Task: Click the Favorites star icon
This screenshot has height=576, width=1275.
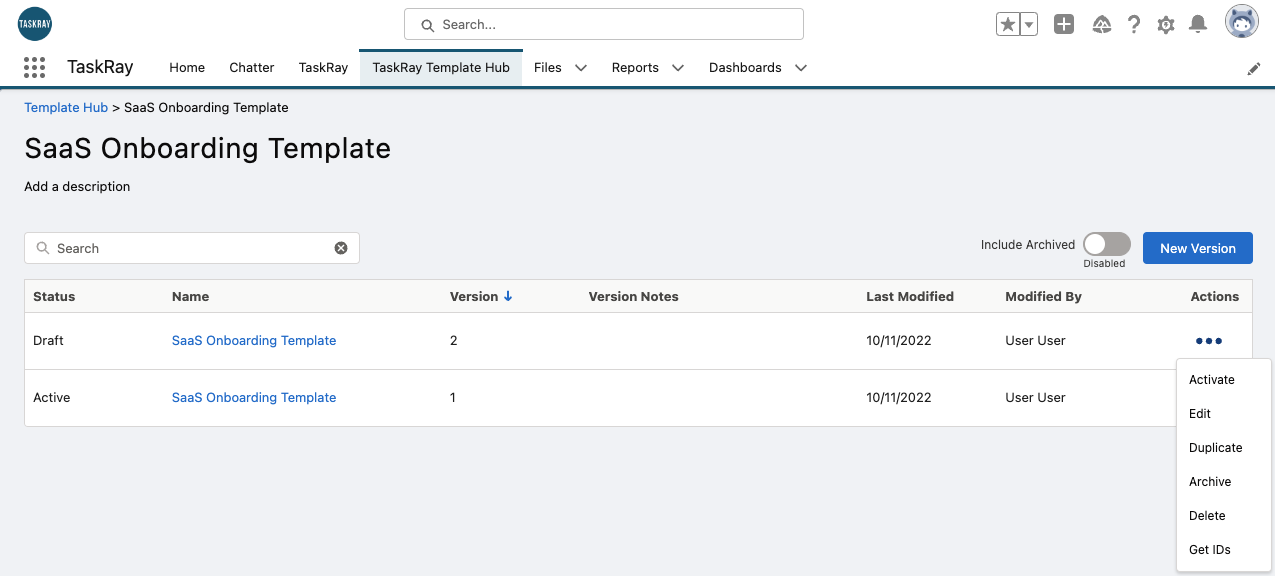Action: (x=1007, y=24)
